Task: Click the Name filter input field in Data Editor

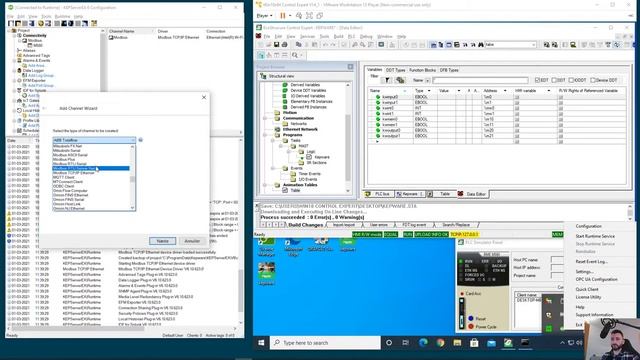Action: point(480,80)
